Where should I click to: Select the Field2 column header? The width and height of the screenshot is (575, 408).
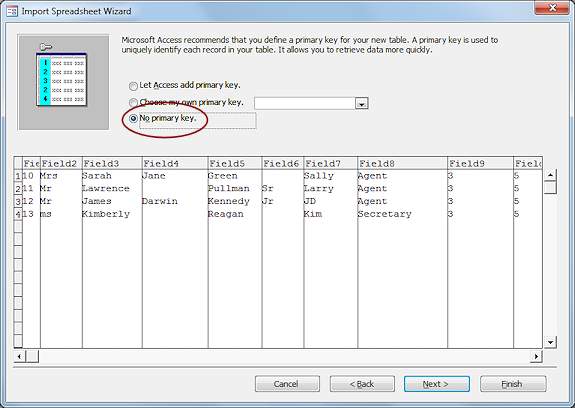point(61,163)
